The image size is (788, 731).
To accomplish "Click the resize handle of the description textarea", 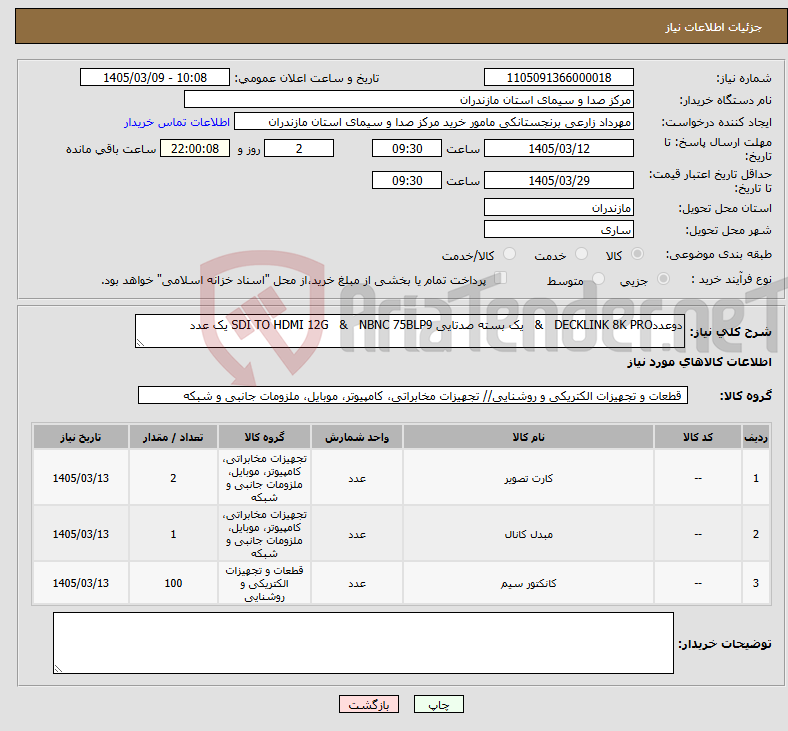I will click(140, 343).
